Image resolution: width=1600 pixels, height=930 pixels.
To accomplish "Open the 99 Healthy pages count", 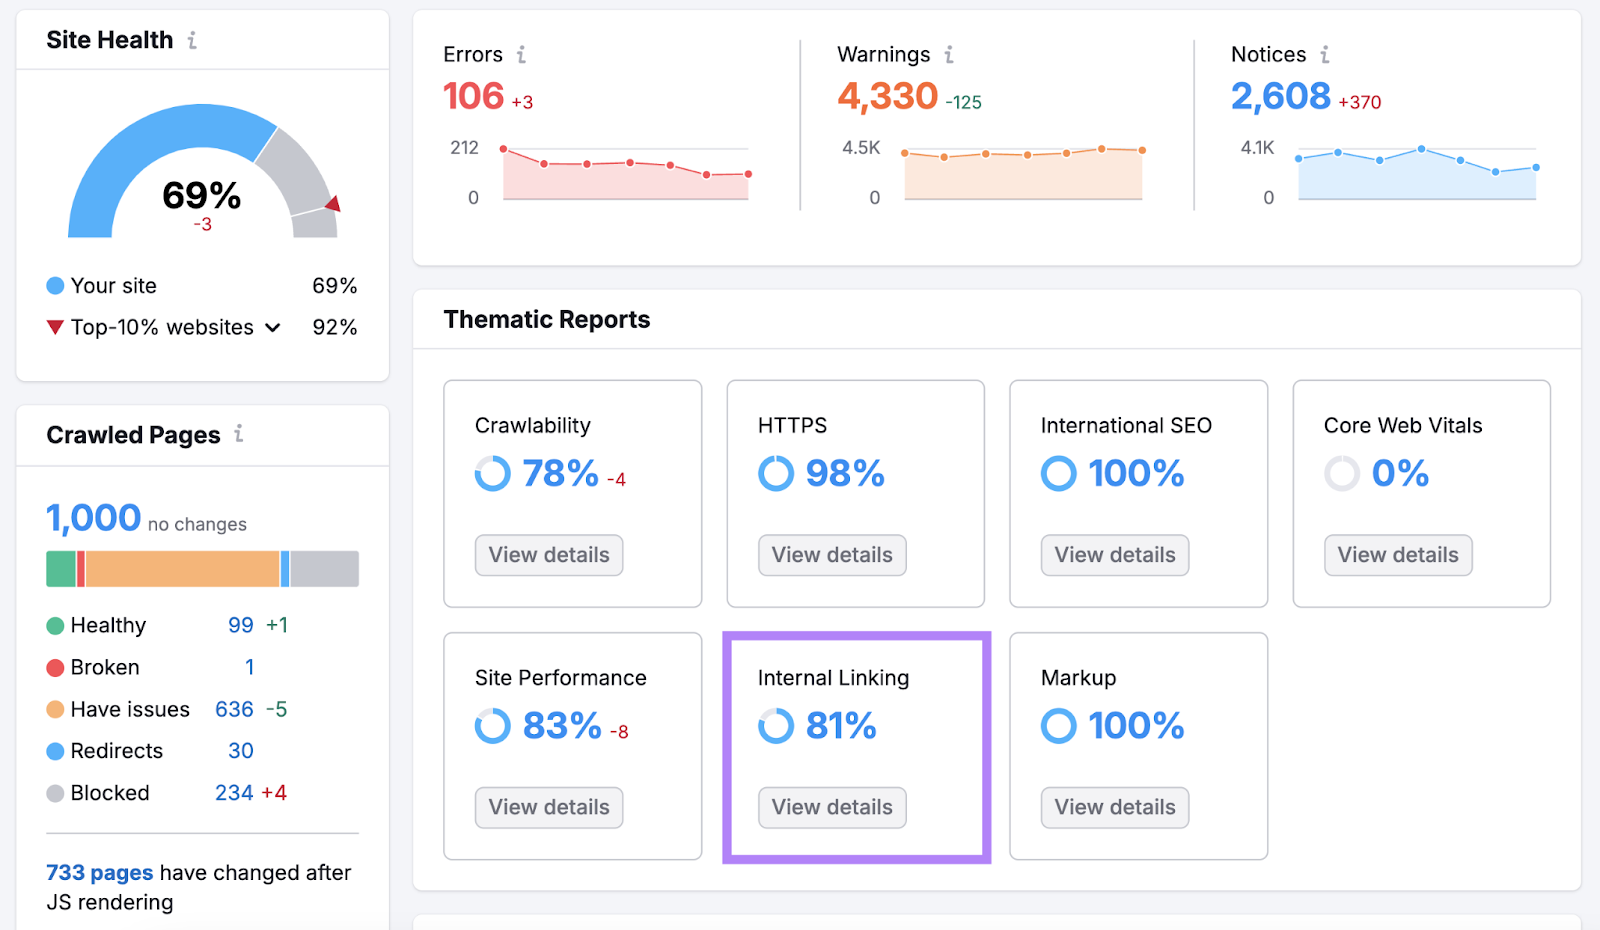I will coord(241,626).
